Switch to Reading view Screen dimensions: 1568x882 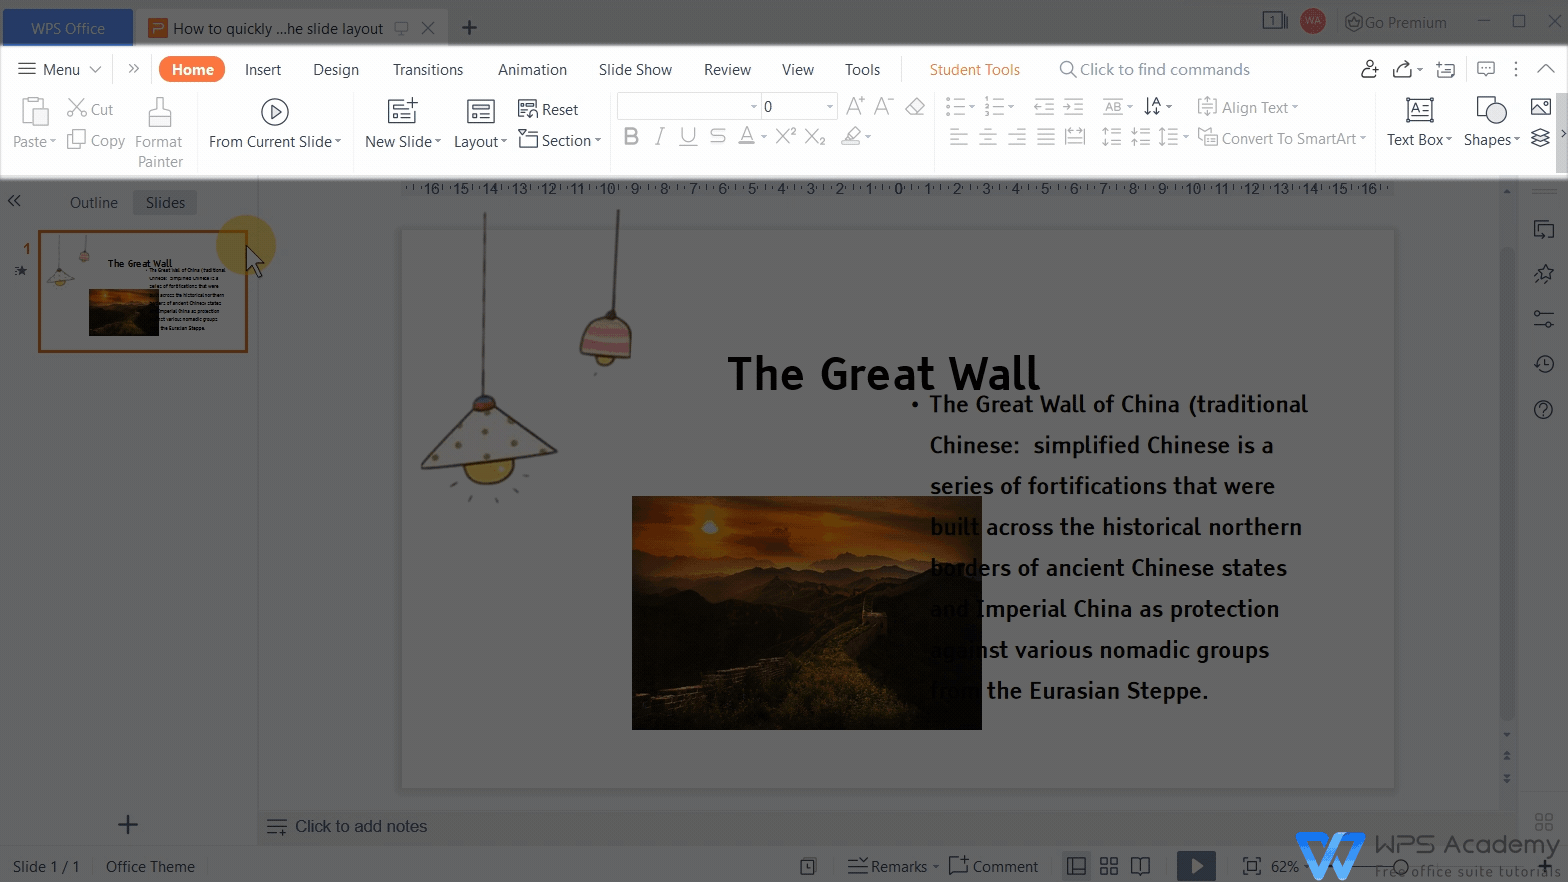point(1140,866)
